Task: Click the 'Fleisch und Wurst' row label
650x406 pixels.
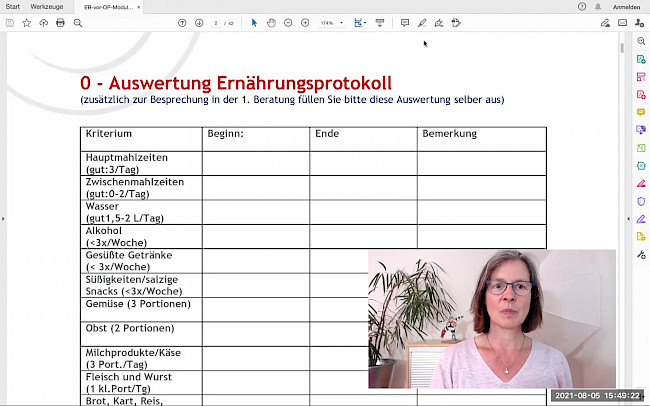Action: click(129, 377)
